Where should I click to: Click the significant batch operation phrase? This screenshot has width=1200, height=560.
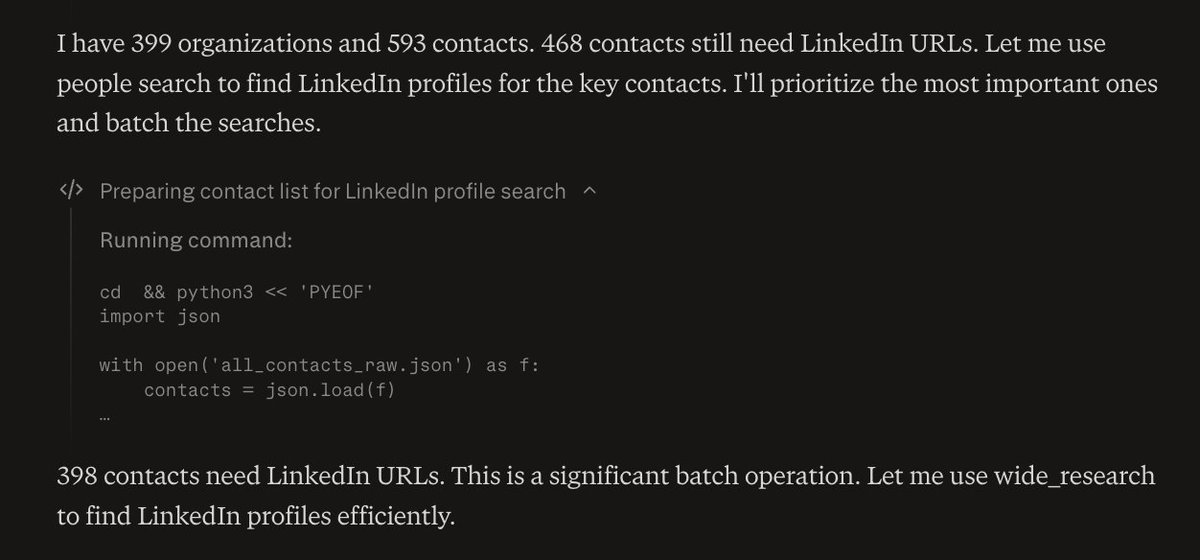point(640,476)
